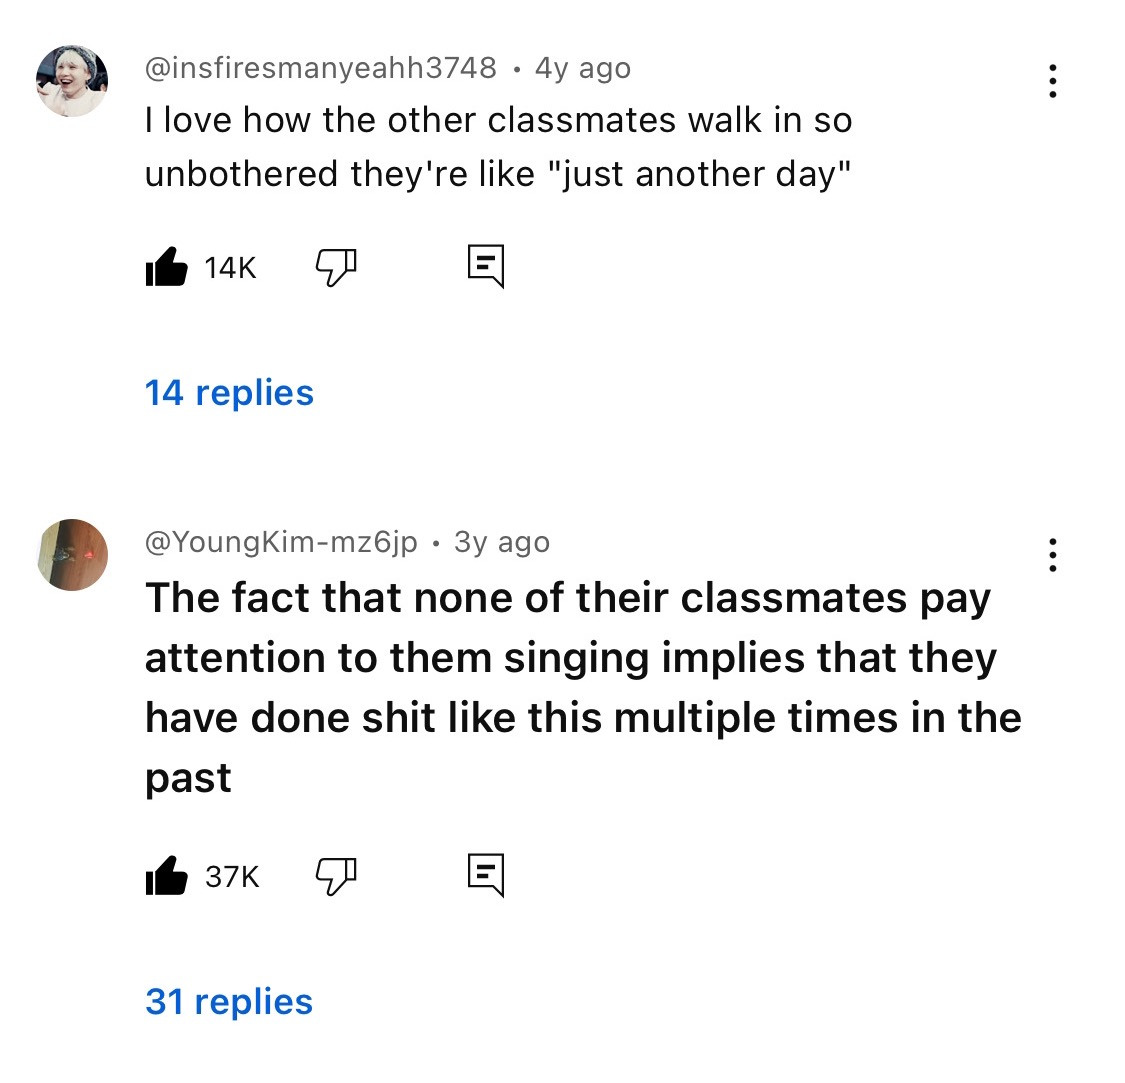Expand the 14 replies thread
This screenshot has width=1125, height=1083.
coord(229,393)
